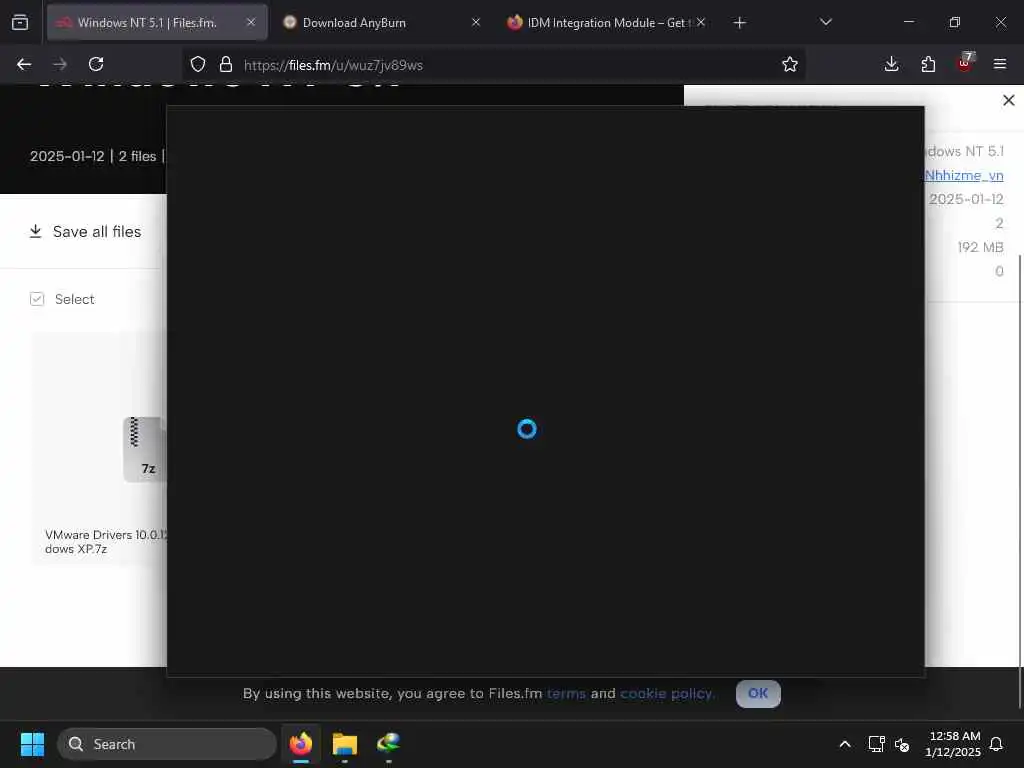
Task: Close the Download AnyBurn tab
Action: (x=475, y=22)
